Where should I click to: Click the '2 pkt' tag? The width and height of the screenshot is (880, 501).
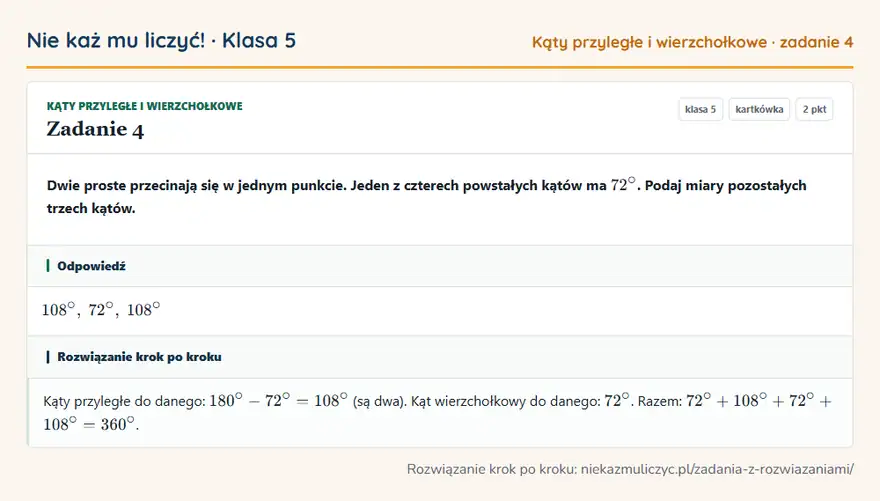[814, 109]
